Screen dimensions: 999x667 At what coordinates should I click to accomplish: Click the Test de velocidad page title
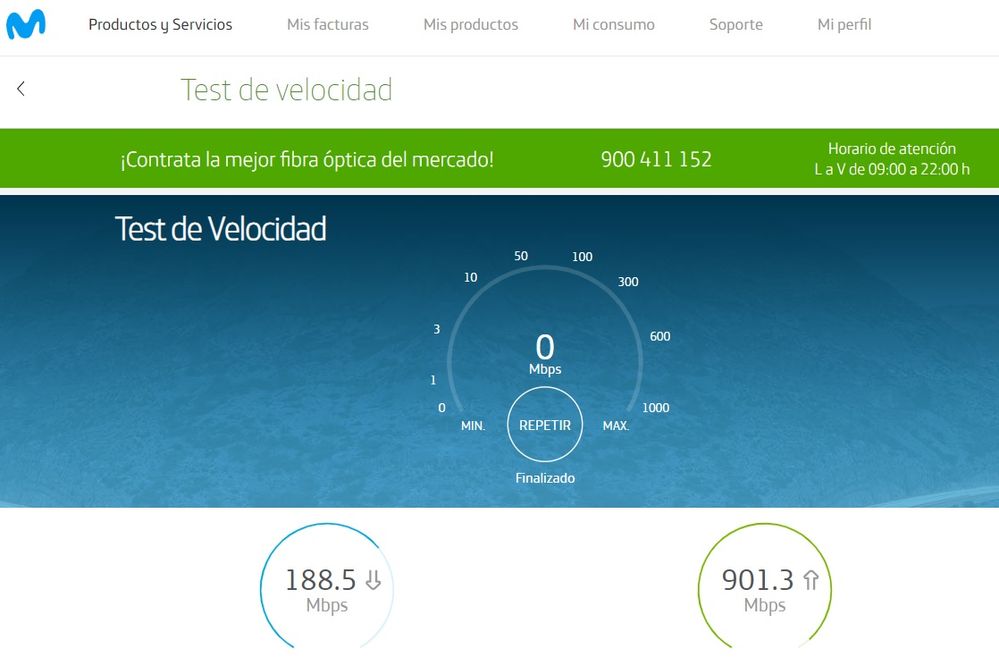pyautogui.click(x=285, y=89)
